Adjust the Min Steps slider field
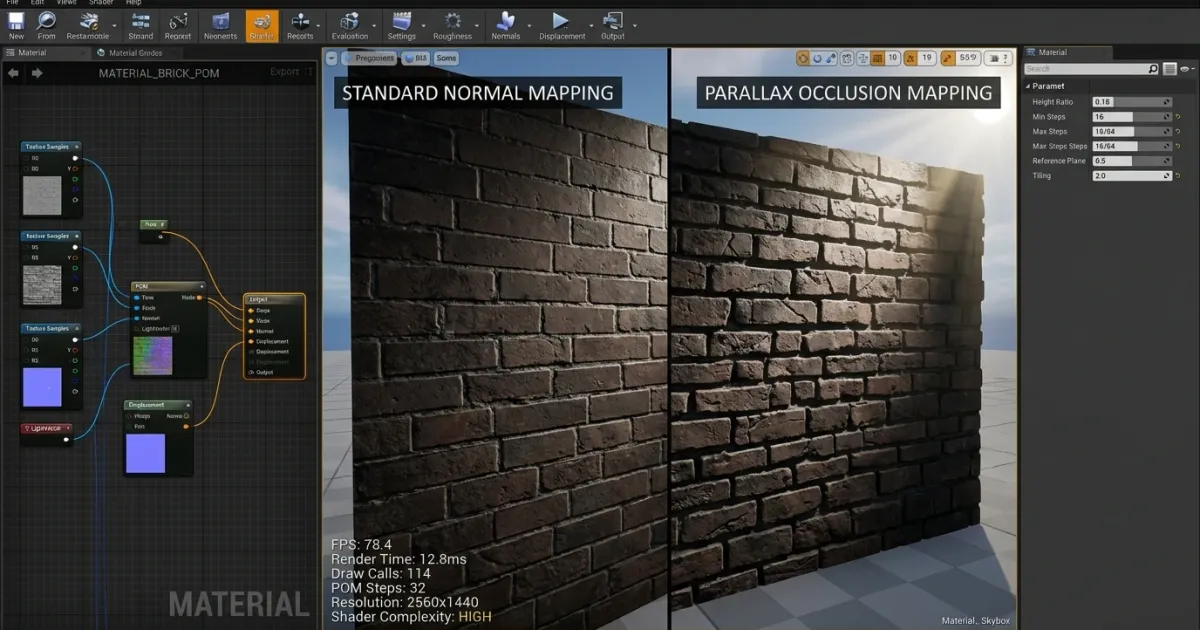The width and height of the screenshot is (1200, 630). 1132,117
